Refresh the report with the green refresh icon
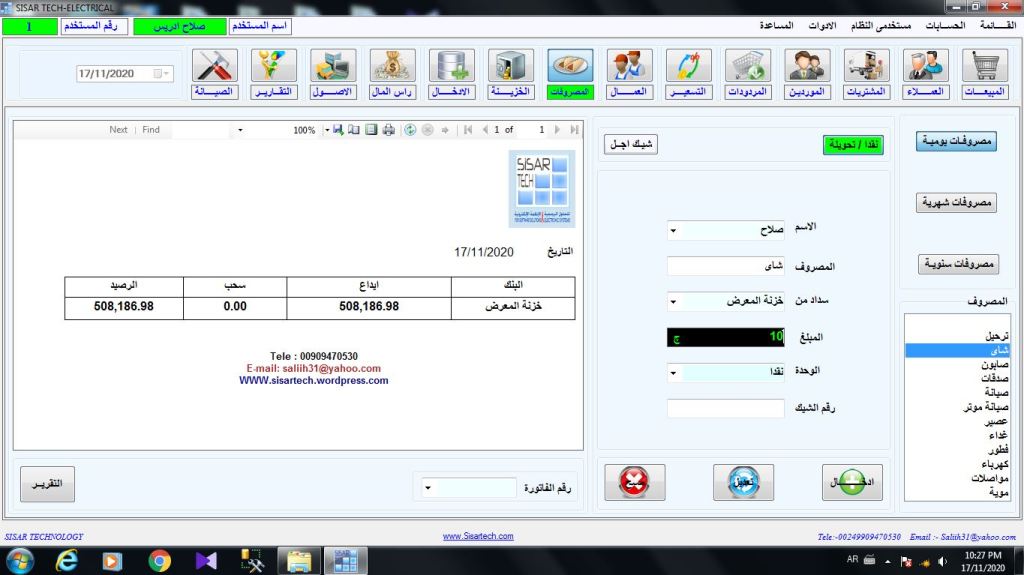 point(410,130)
